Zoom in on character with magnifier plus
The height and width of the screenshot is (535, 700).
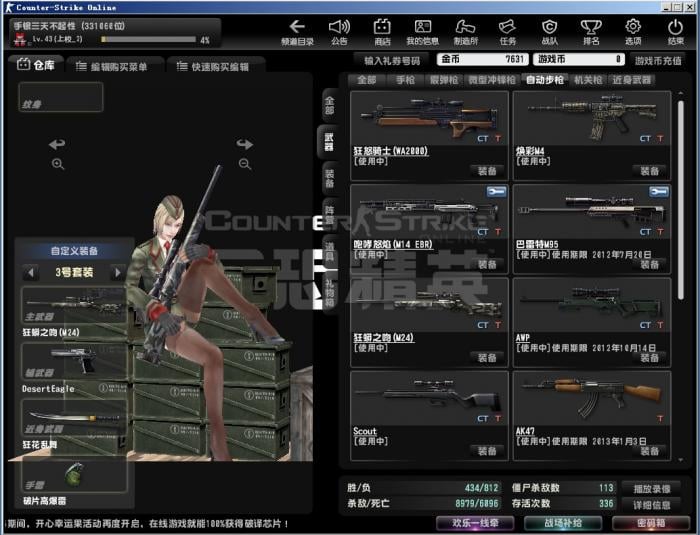click(x=58, y=164)
